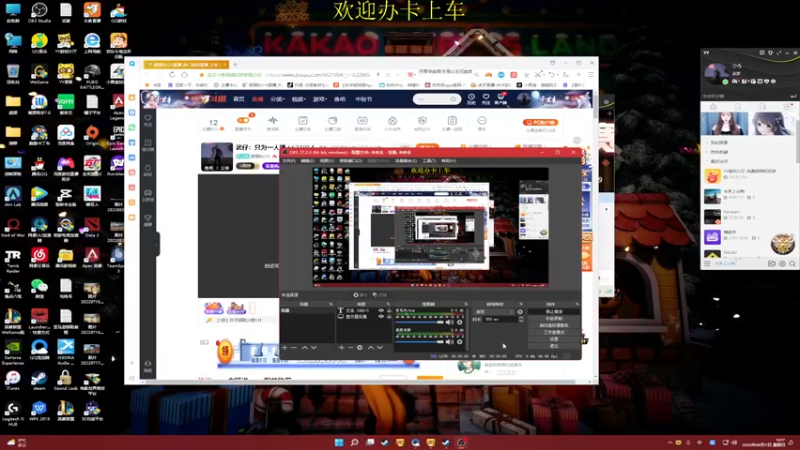Viewport: 800px width, 450px height.
Task: Expand Douyu 视频 nav dropdown
Action: click(x=298, y=99)
